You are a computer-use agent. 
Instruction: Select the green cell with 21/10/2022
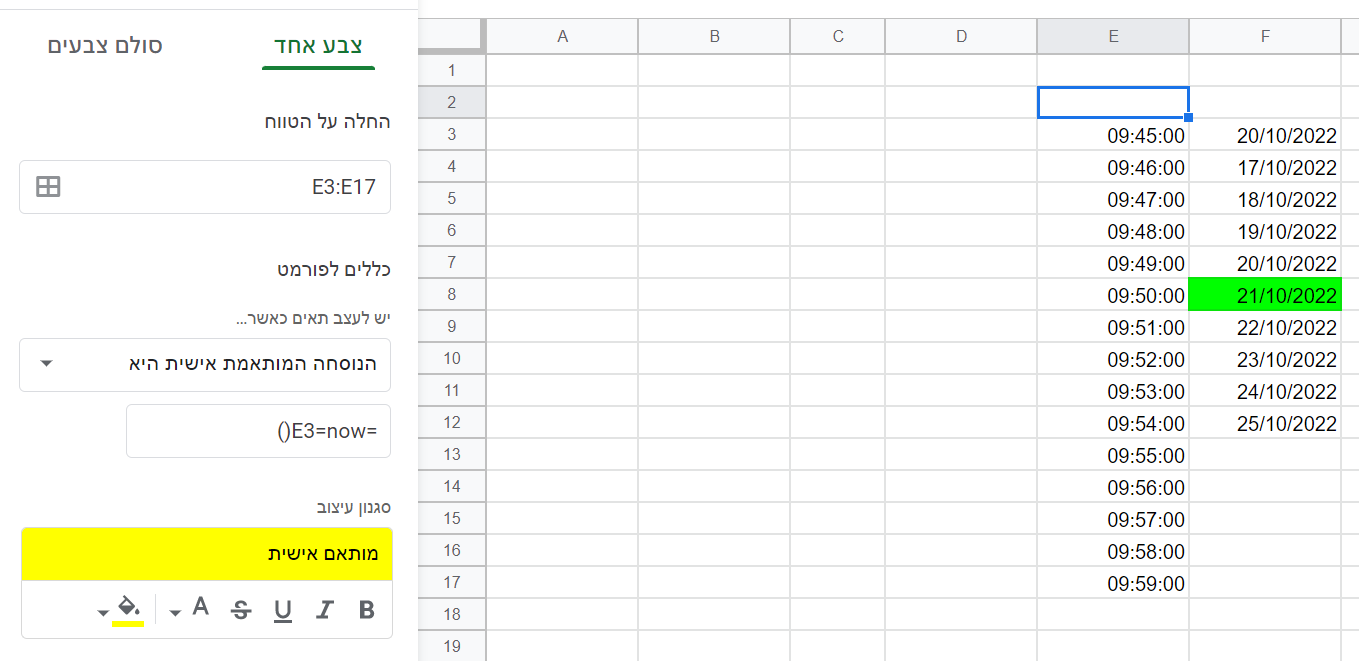1265,295
